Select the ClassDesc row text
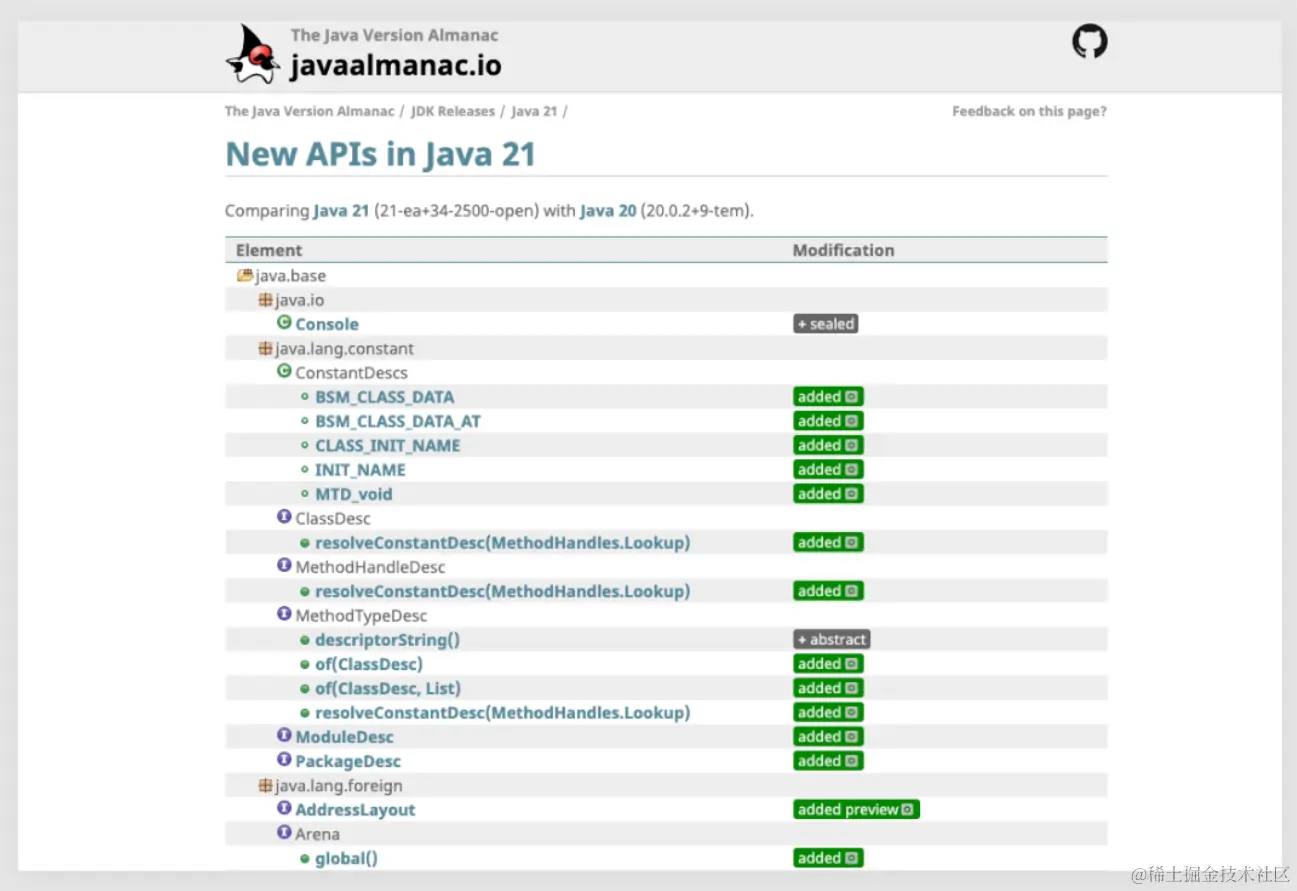The height and width of the screenshot is (891, 1297). [x=333, y=519]
